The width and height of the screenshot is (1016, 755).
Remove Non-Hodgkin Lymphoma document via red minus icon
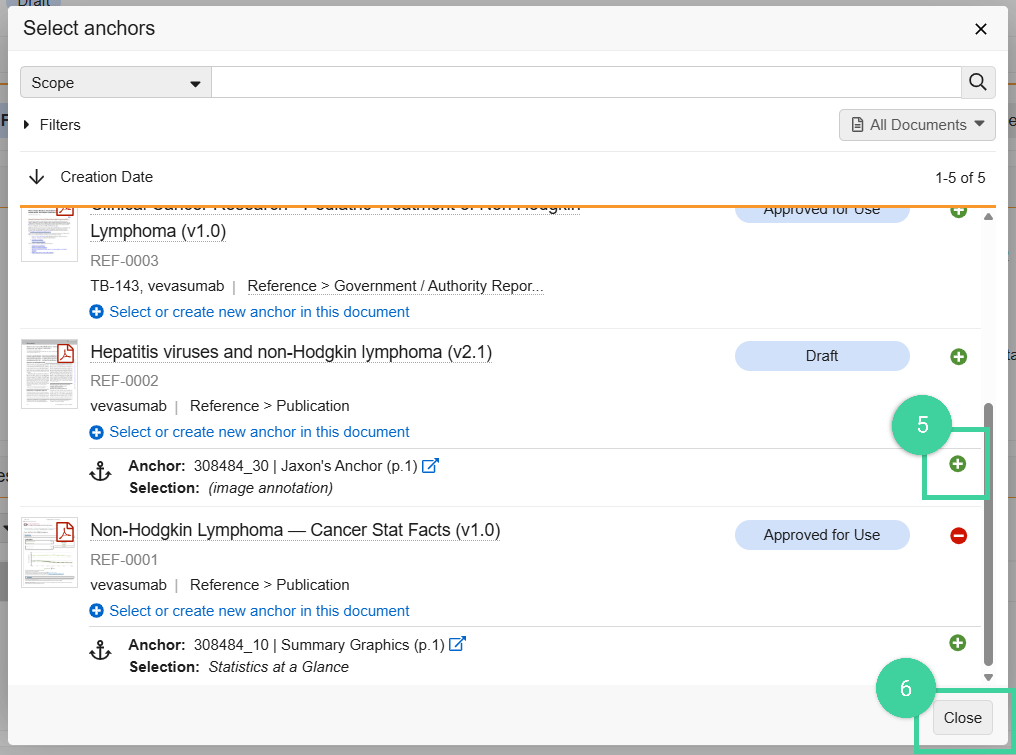point(958,535)
